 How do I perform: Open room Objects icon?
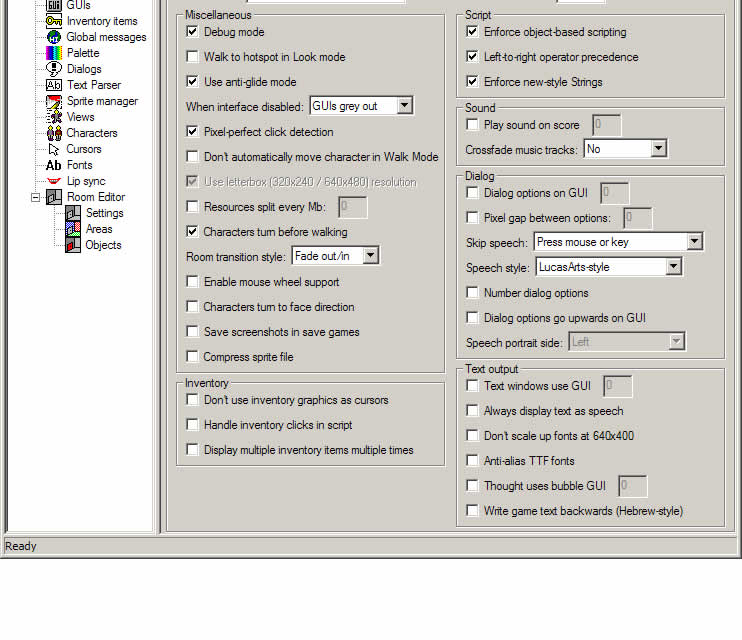click(x=72, y=245)
